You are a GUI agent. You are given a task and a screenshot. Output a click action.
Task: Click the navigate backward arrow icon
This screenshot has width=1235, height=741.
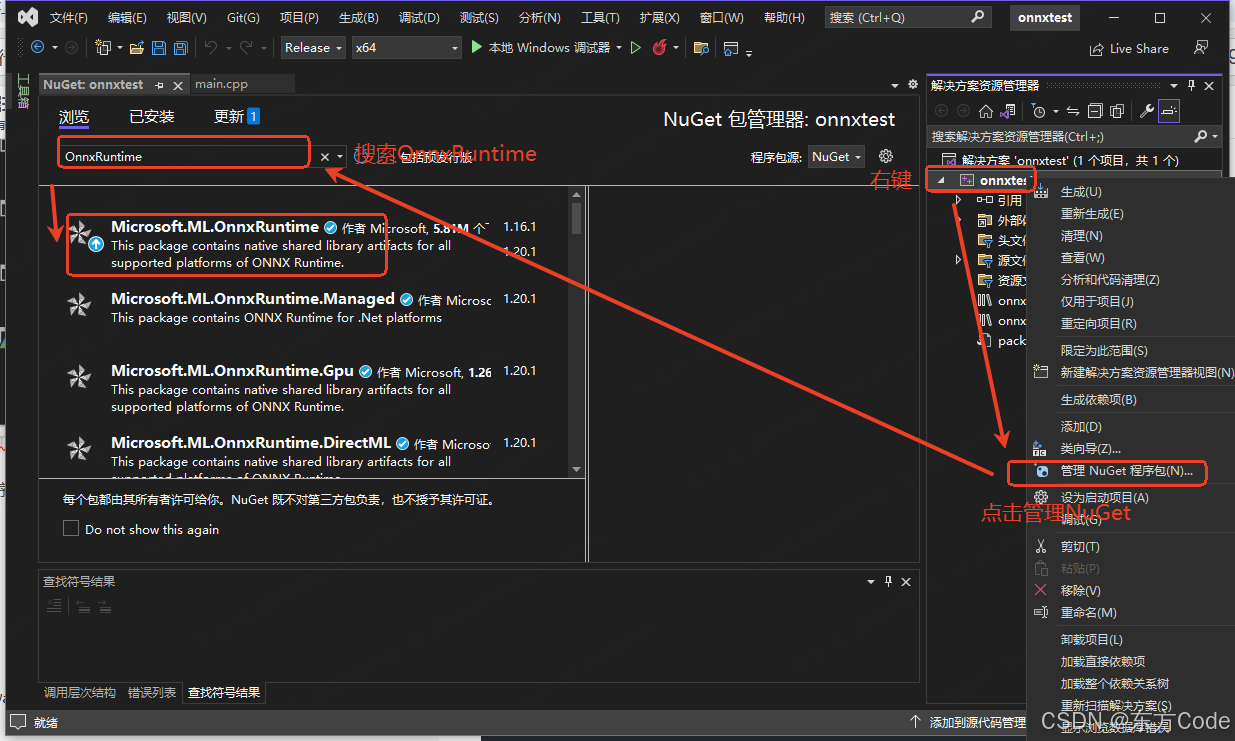tap(37, 47)
